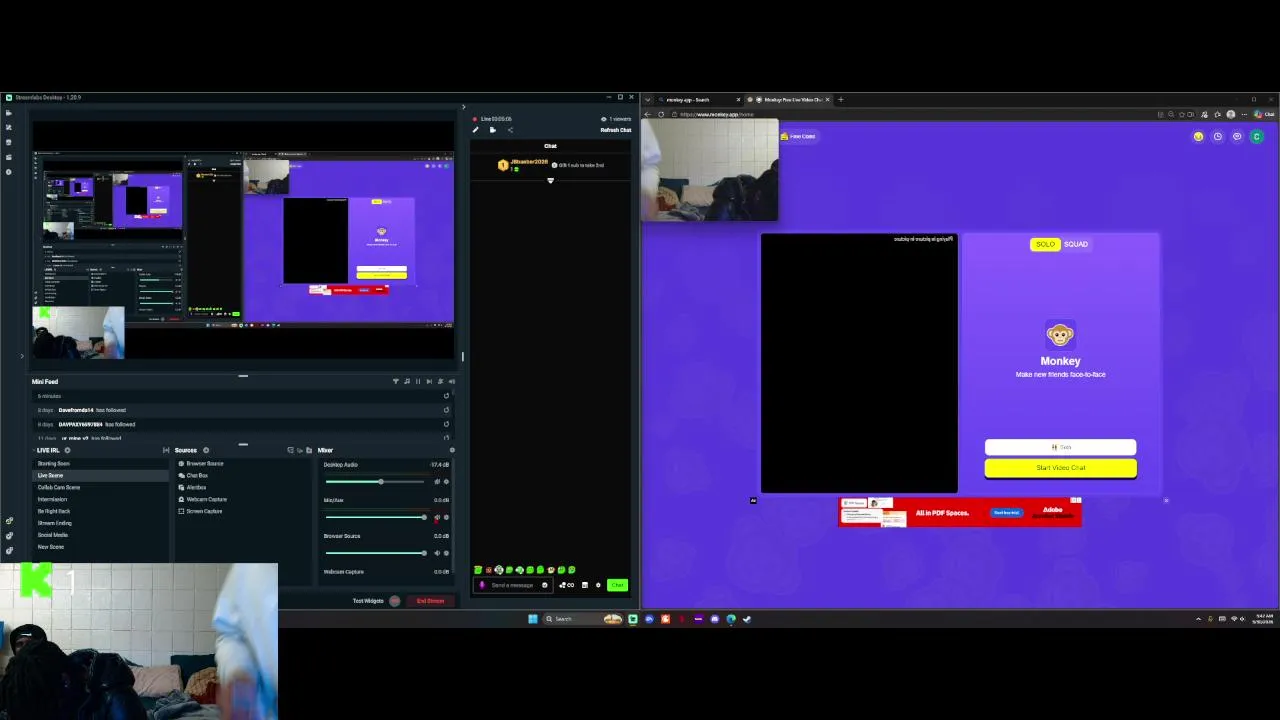1280x720 pixels.
Task: Select the SQUAD mode toggle
Action: [1076, 244]
